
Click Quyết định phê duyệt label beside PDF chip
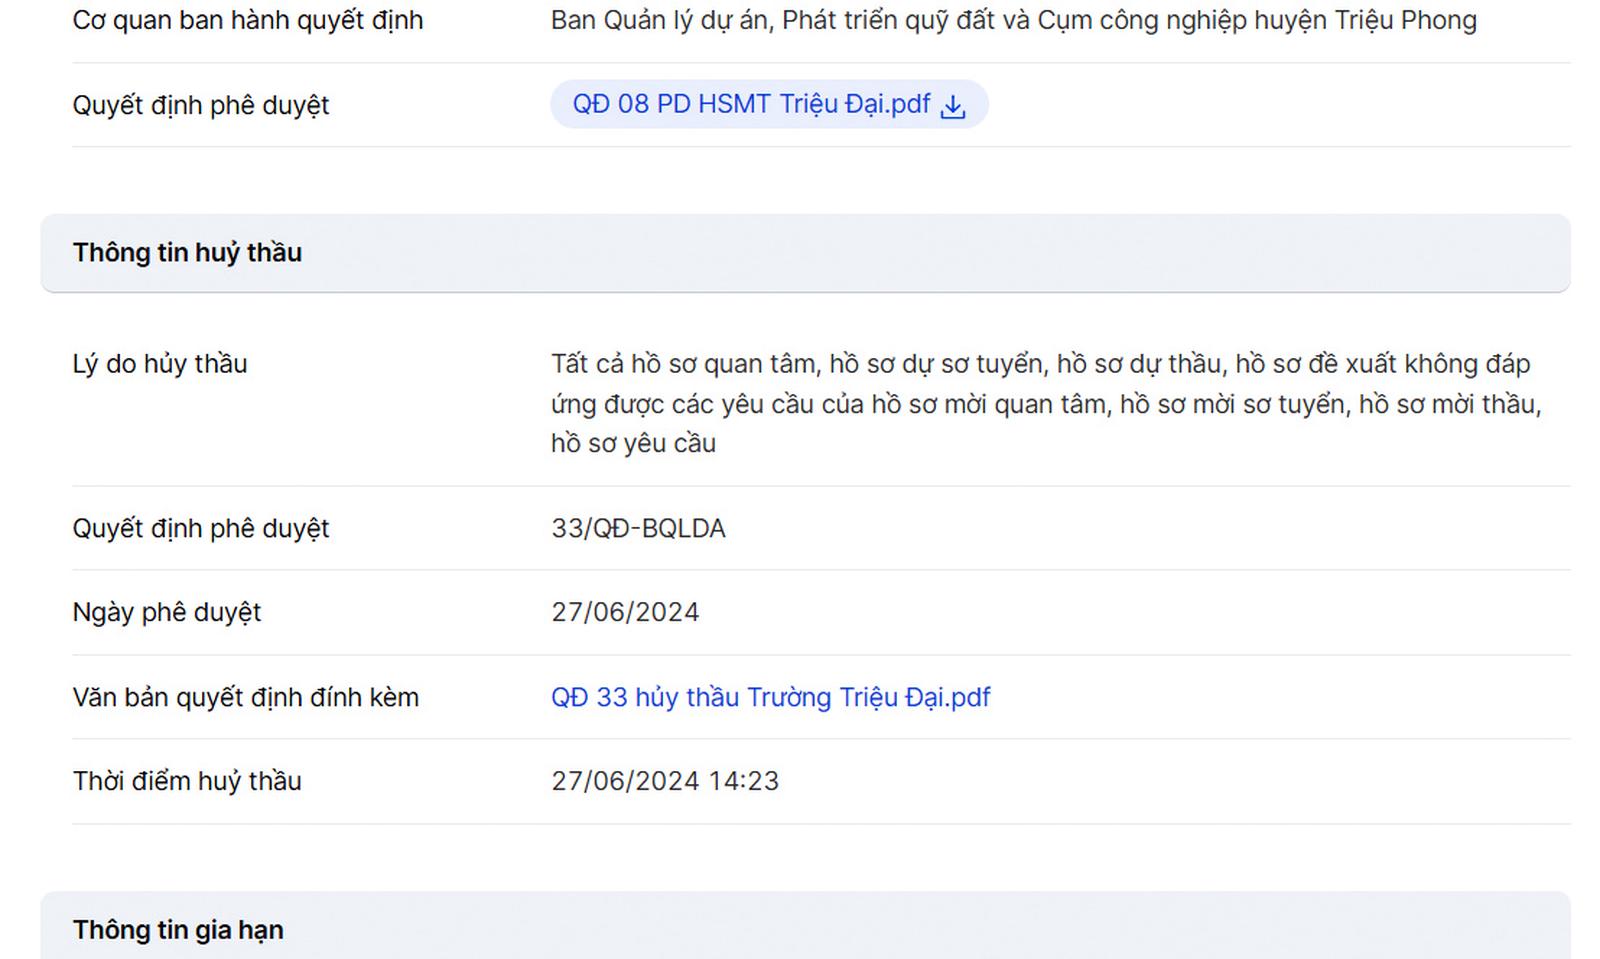tap(200, 105)
